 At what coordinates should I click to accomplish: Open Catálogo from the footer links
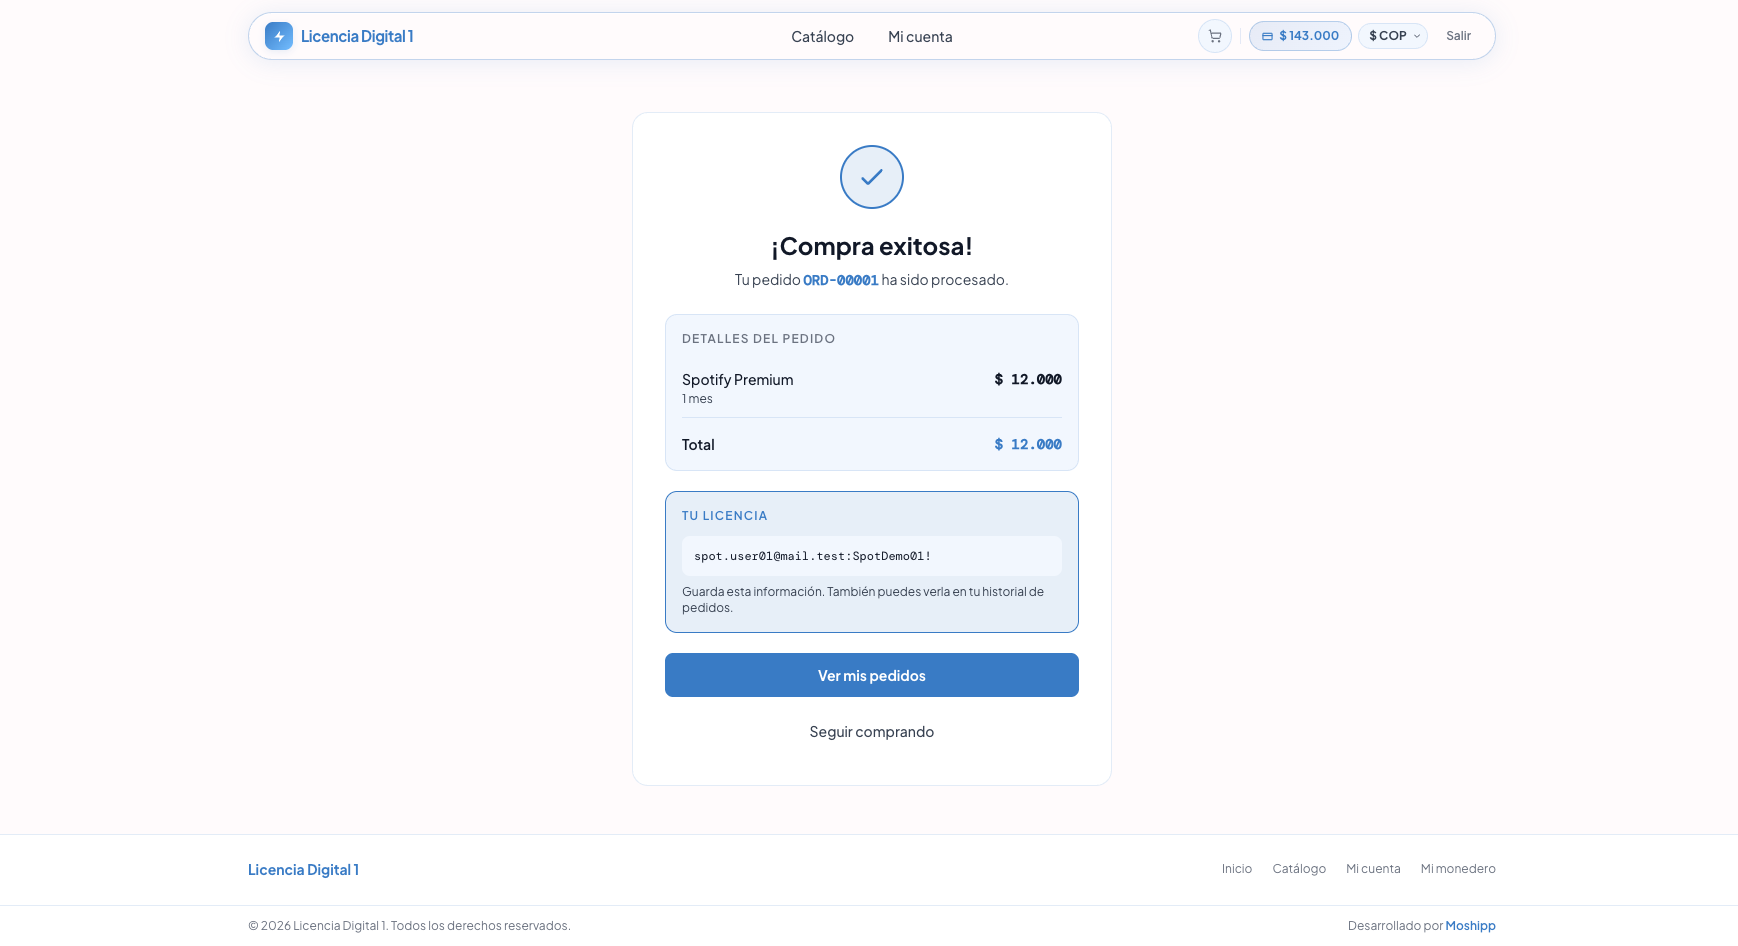(x=1299, y=868)
